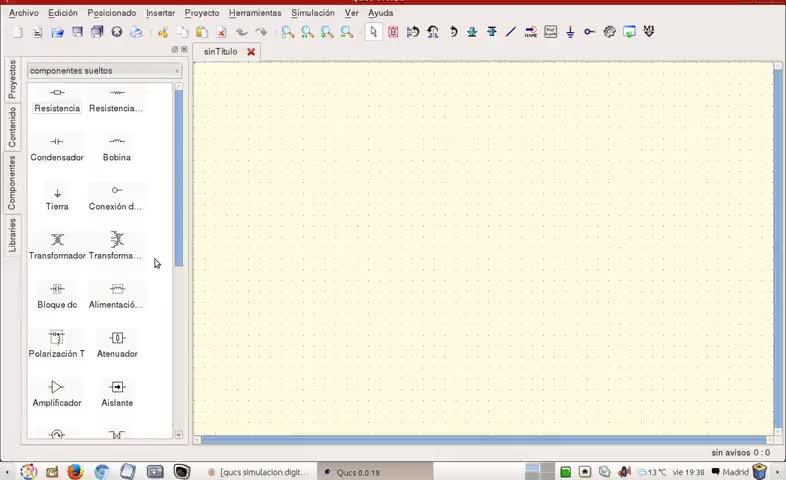Screen dimensions: 786x480
Task: Click the first magnifier zoom icon
Action: pyautogui.click(x=288, y=32)
